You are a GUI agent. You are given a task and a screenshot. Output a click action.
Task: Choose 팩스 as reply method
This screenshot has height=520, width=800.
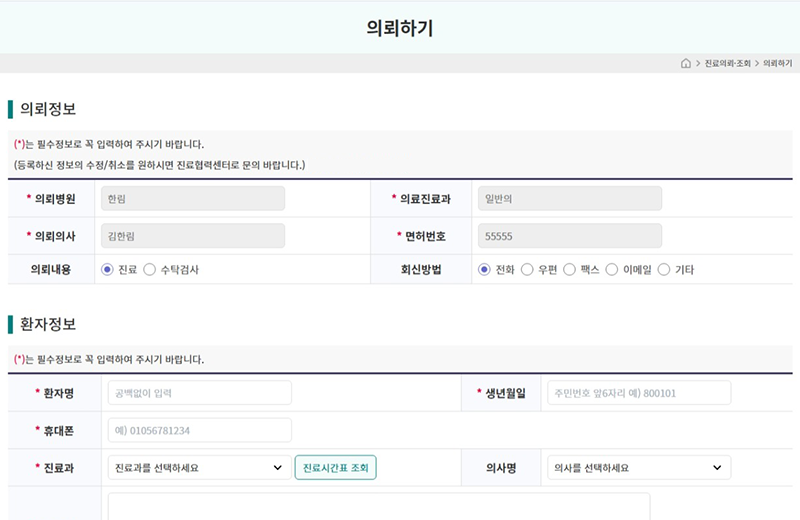[x=570, y=270]
